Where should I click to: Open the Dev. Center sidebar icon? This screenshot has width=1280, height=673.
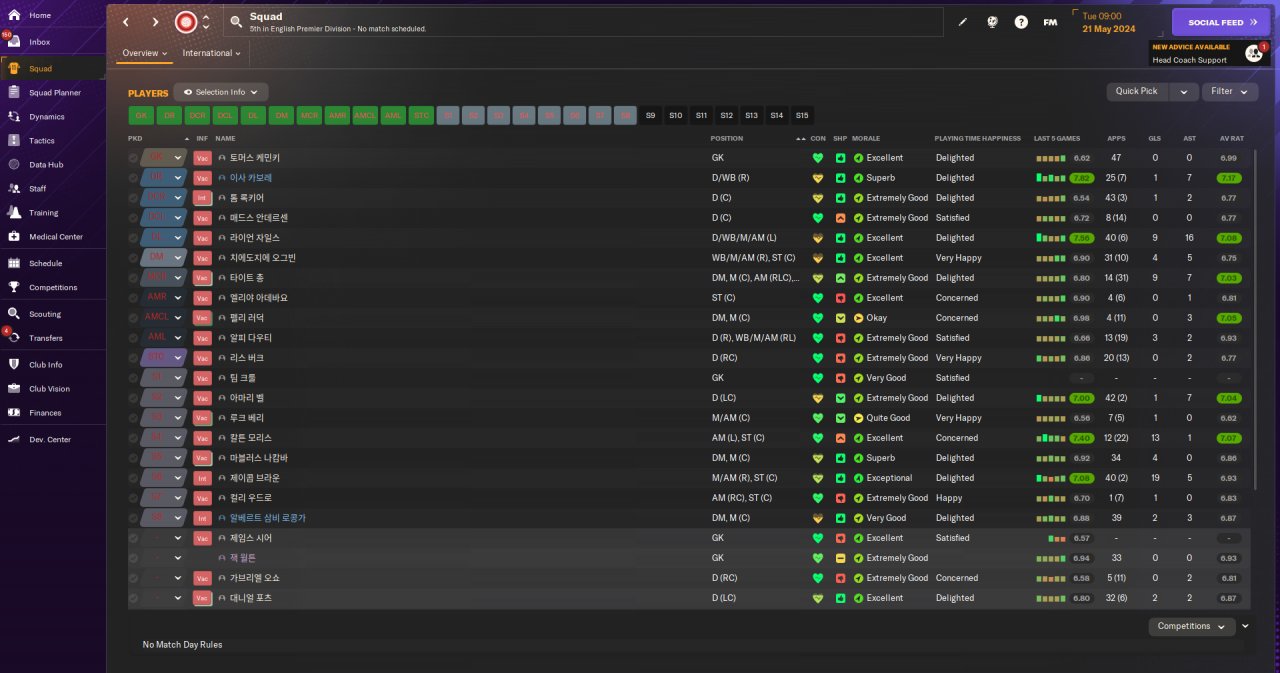(x=14, y=439)
